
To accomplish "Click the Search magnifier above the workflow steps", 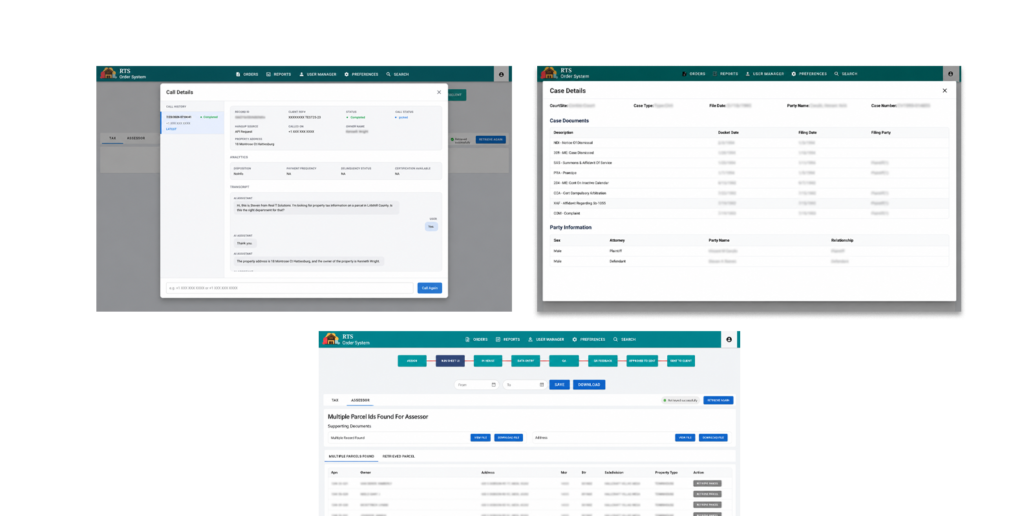I will [x=615, y=340].
